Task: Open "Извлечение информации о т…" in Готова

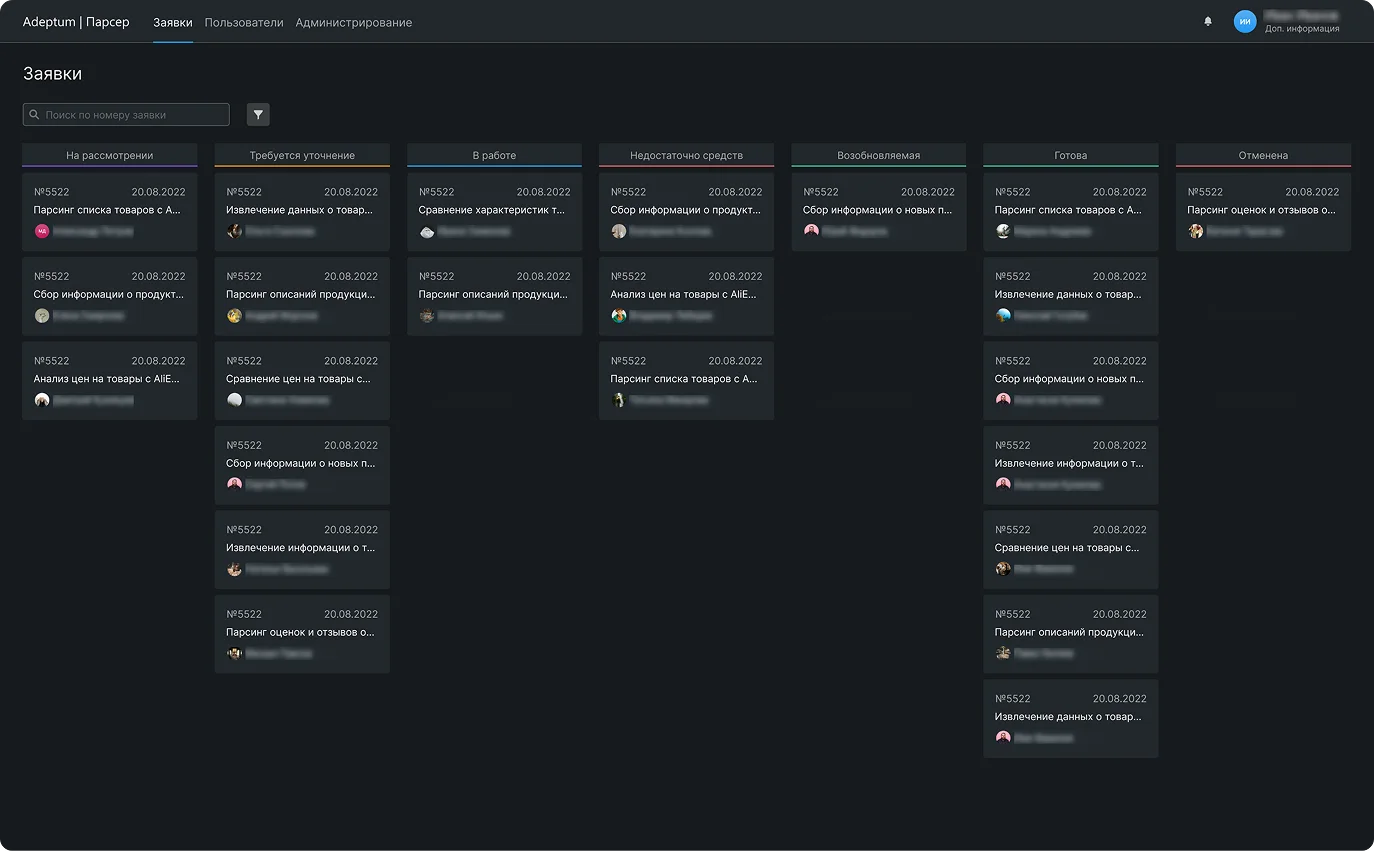Action: pos(1071,465)
